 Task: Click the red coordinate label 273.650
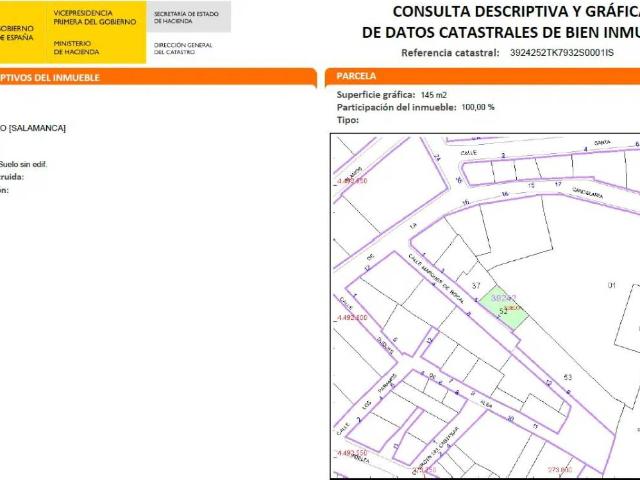coord(424,470)
